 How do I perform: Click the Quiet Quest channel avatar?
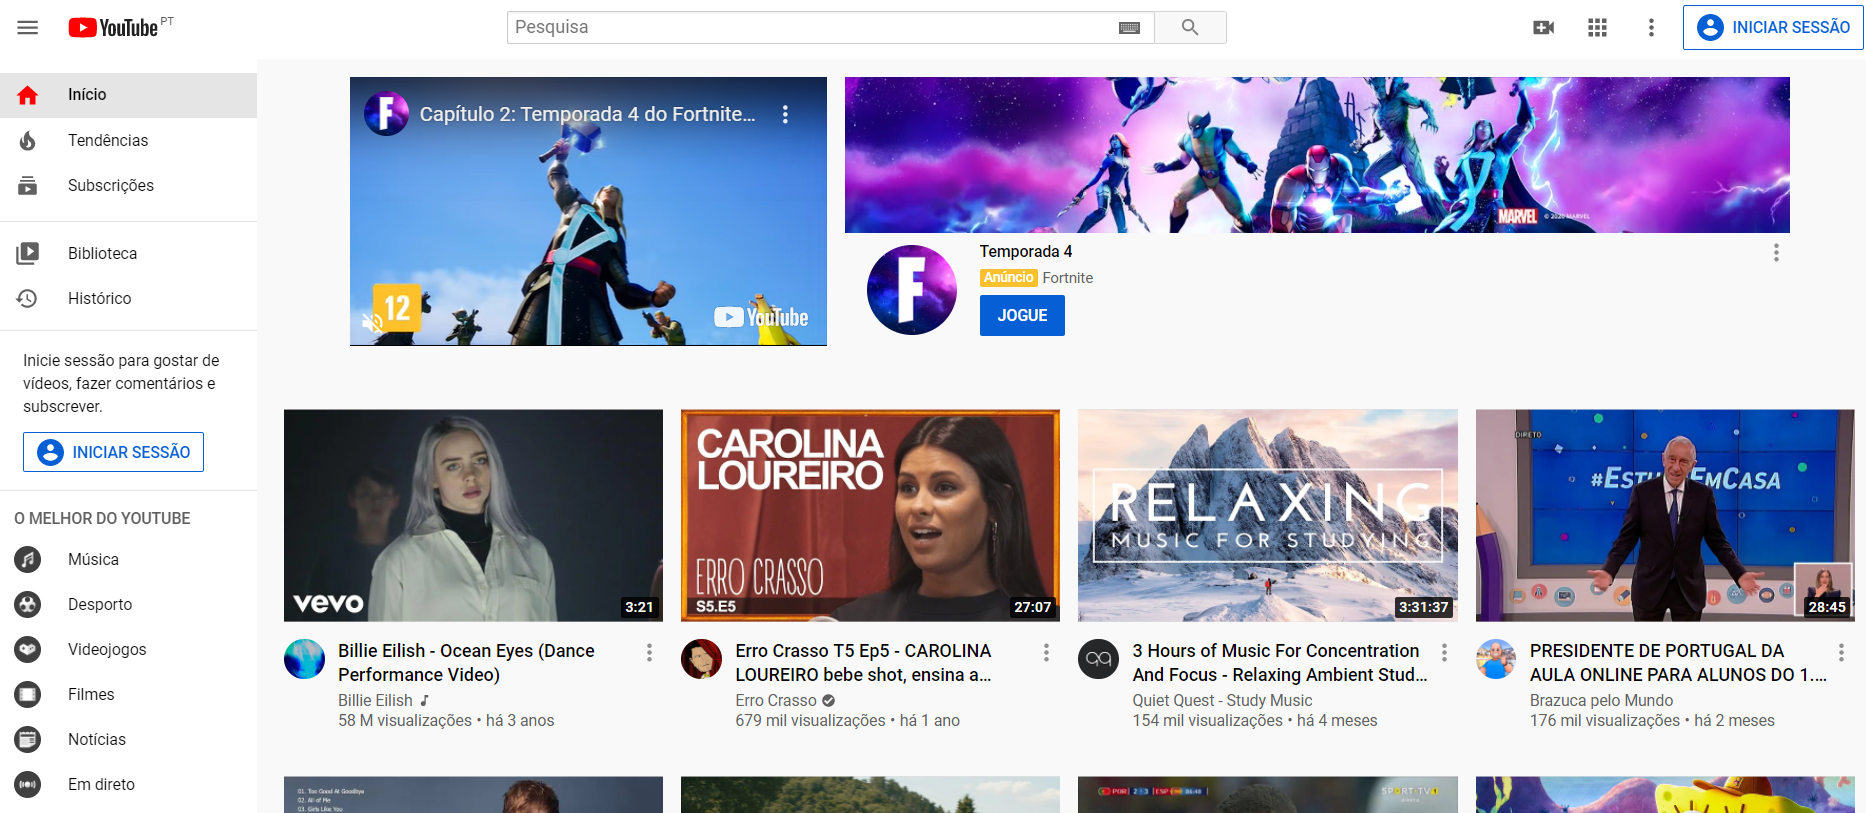click(x=1098, y=659)
